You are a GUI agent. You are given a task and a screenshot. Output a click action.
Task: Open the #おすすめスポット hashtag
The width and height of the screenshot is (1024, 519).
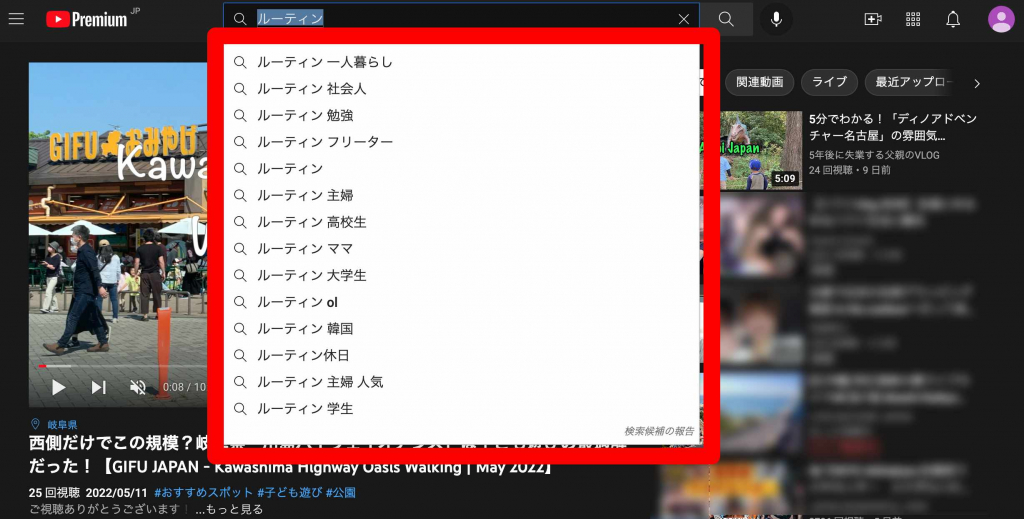click(201, 492)
